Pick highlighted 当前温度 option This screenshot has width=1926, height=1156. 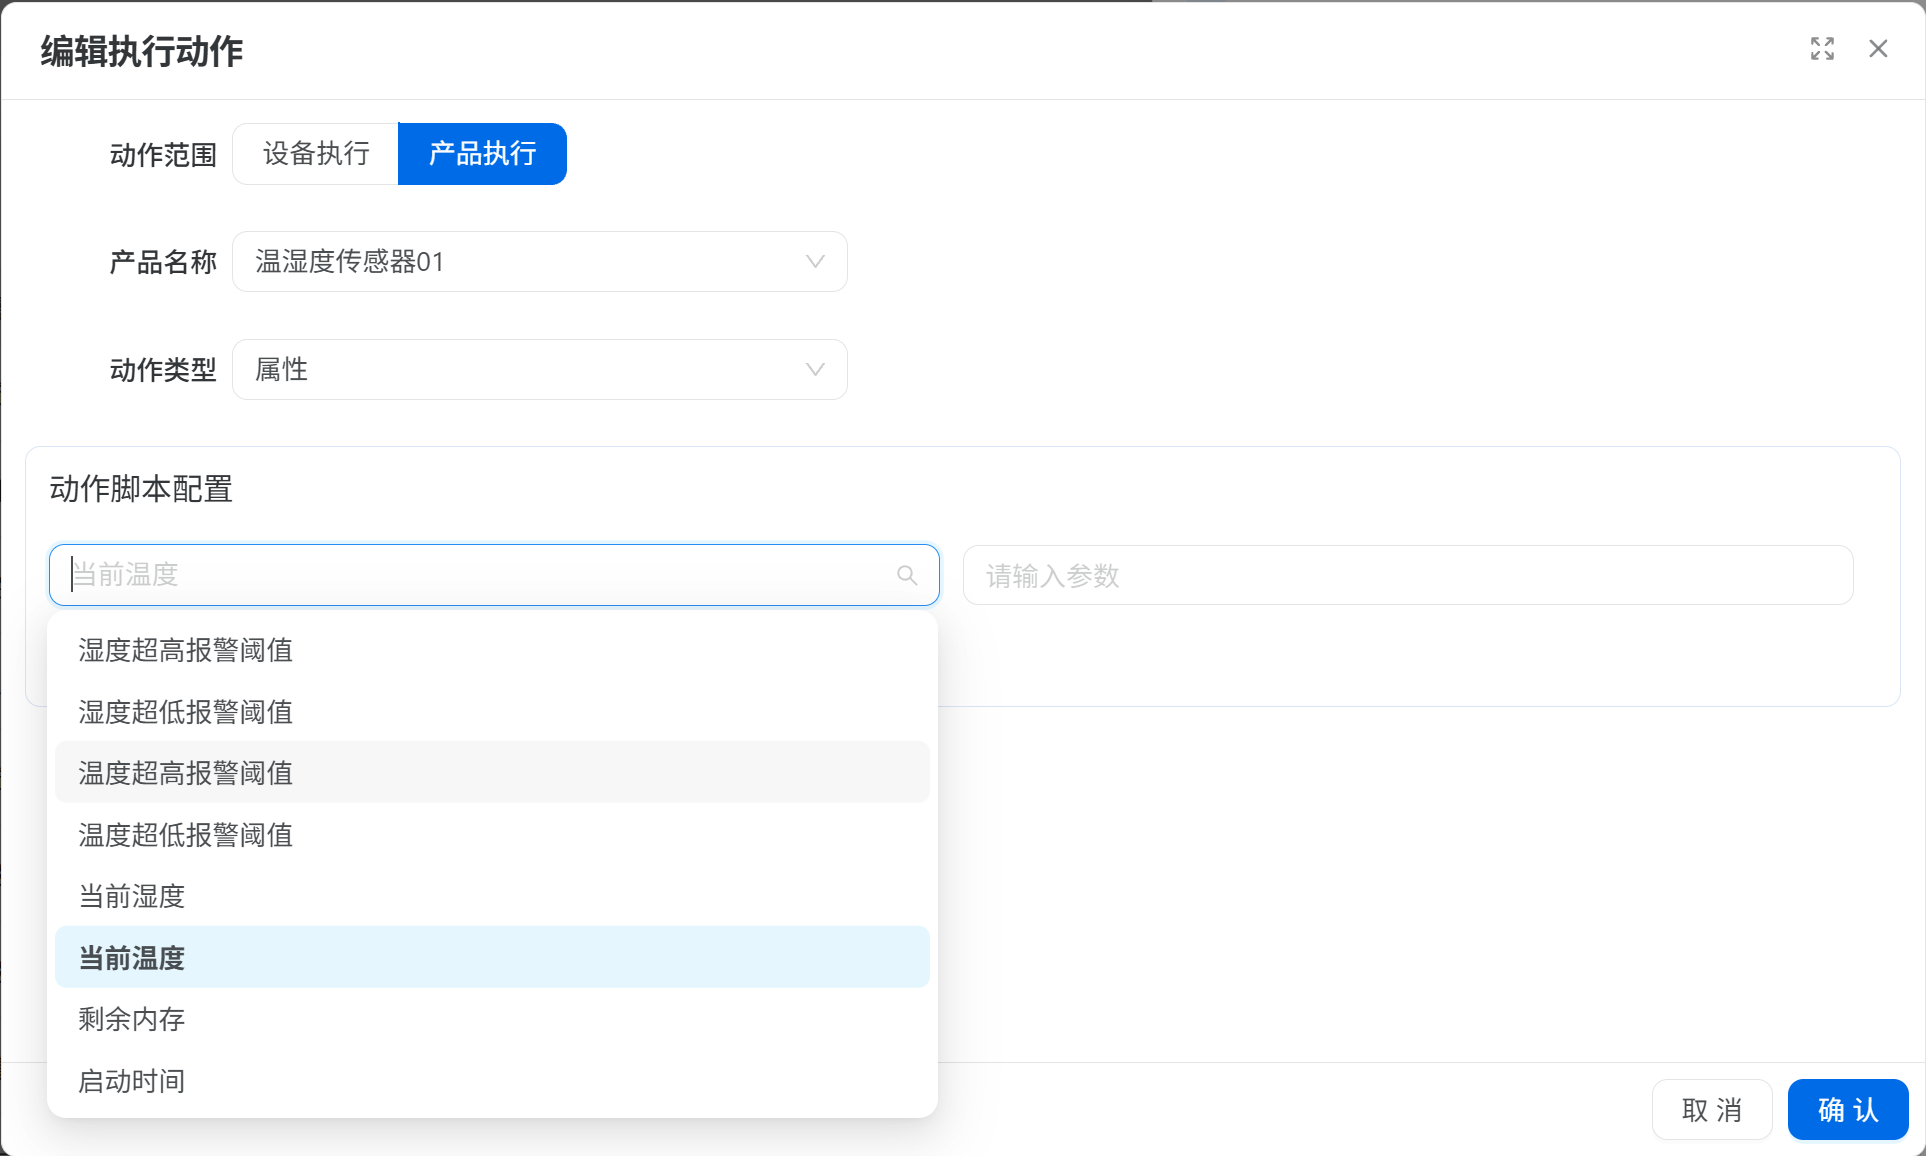tap(132, 958)
